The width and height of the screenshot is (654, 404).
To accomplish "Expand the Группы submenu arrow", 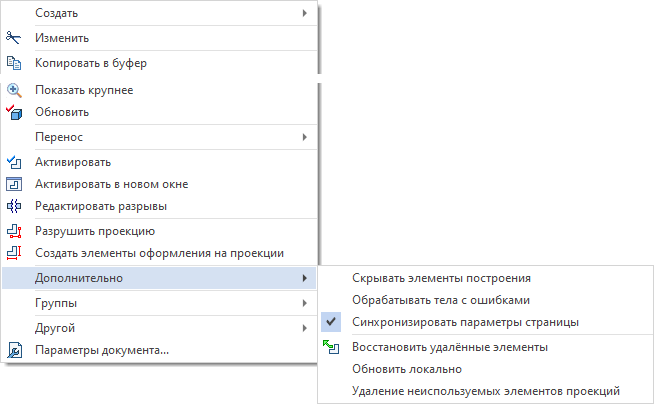I will click(304, 303).
